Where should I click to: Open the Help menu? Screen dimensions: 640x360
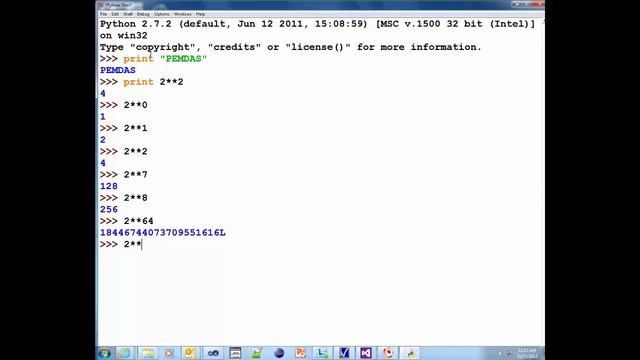[x=200, y=14]
